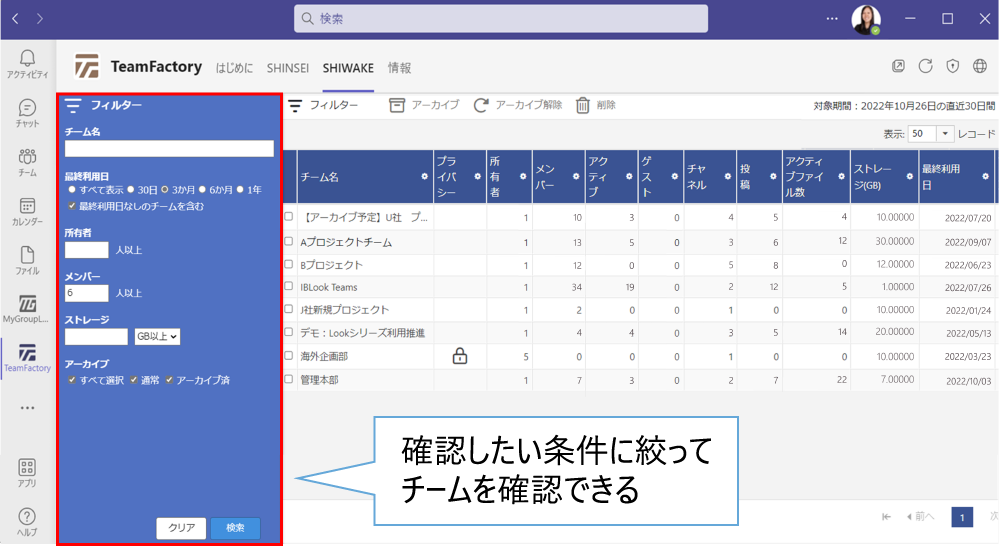Viewport: 999px width, 546px height.
Task: Click the globe icon in header
Action: tap(980, 66)
